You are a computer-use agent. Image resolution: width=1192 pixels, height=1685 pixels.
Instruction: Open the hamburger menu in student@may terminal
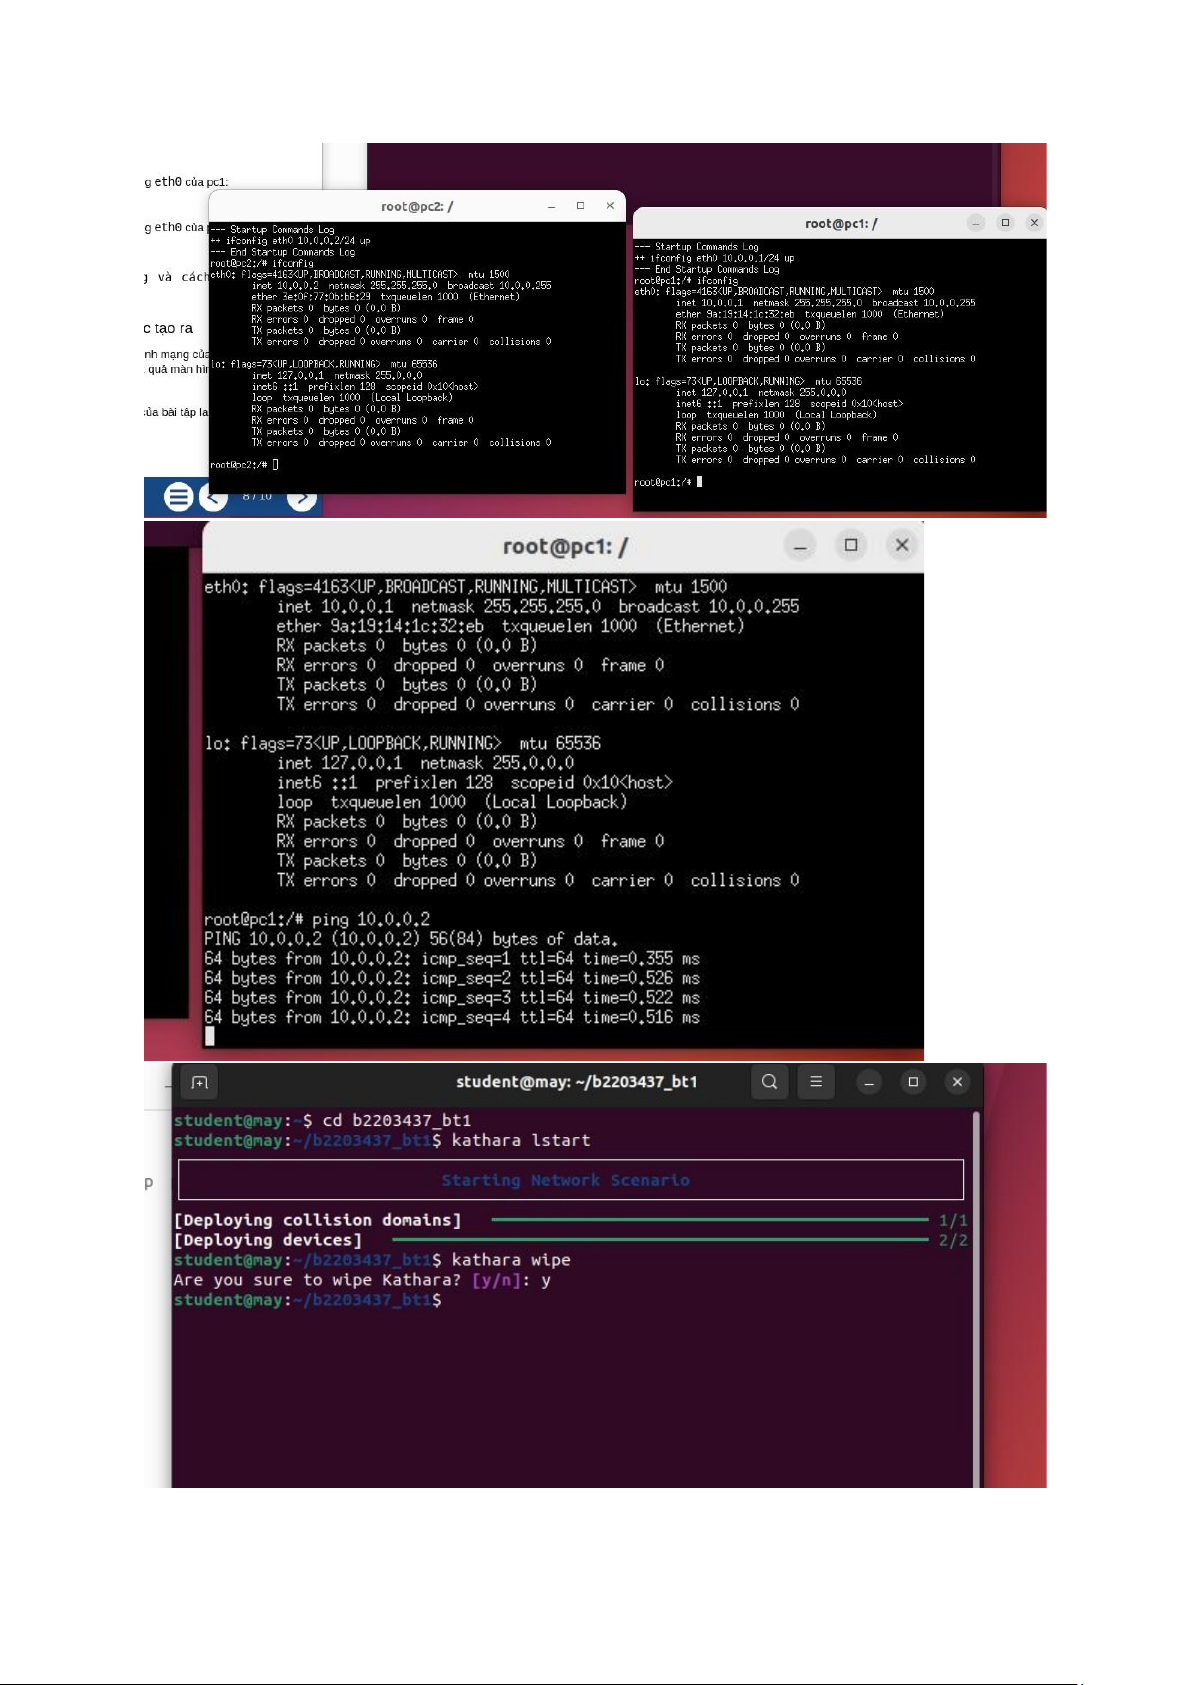[816, 1081]
